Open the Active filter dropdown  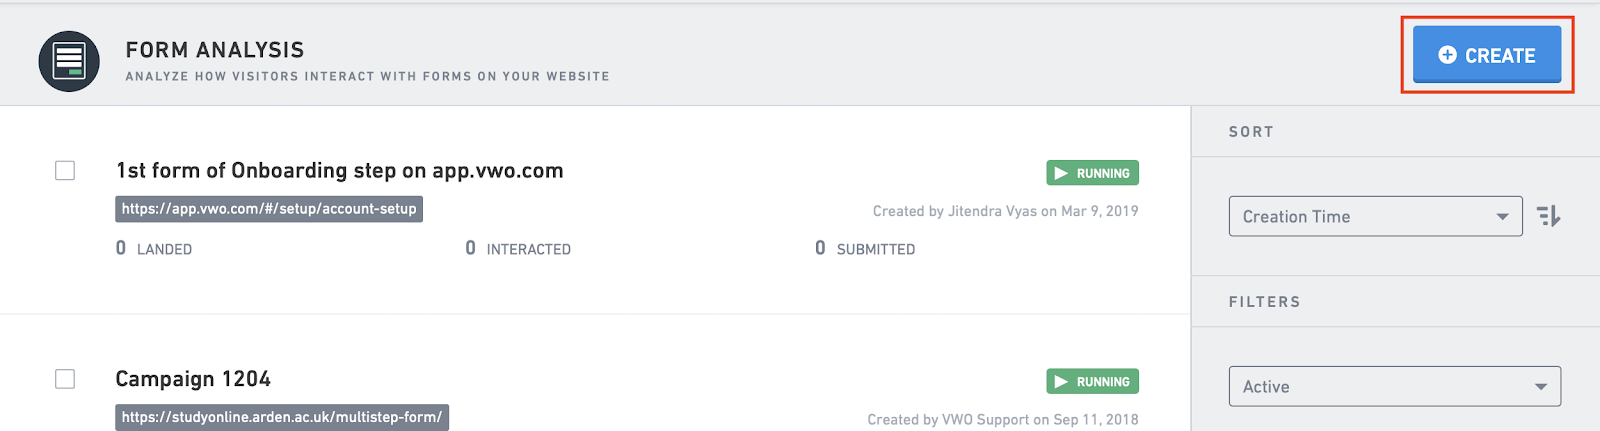1394,386
